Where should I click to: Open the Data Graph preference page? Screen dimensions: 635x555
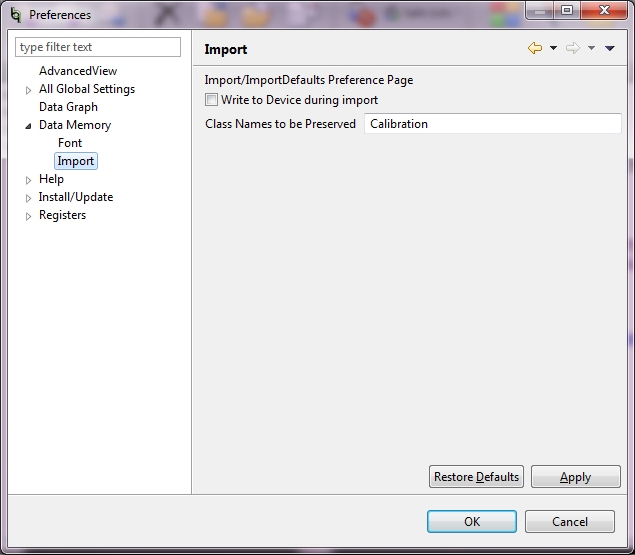[x=68, y=107]
